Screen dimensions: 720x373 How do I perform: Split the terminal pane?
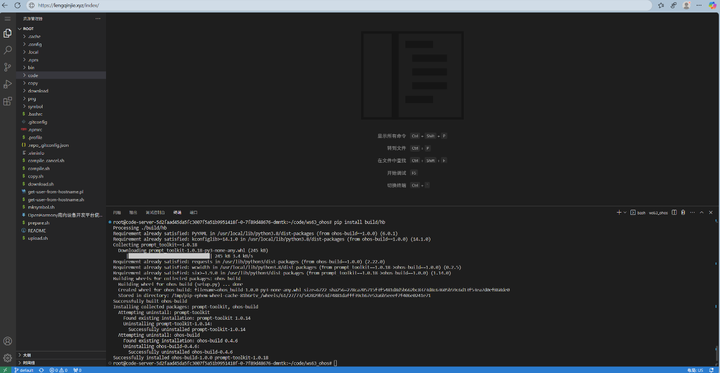coord(674,213)
